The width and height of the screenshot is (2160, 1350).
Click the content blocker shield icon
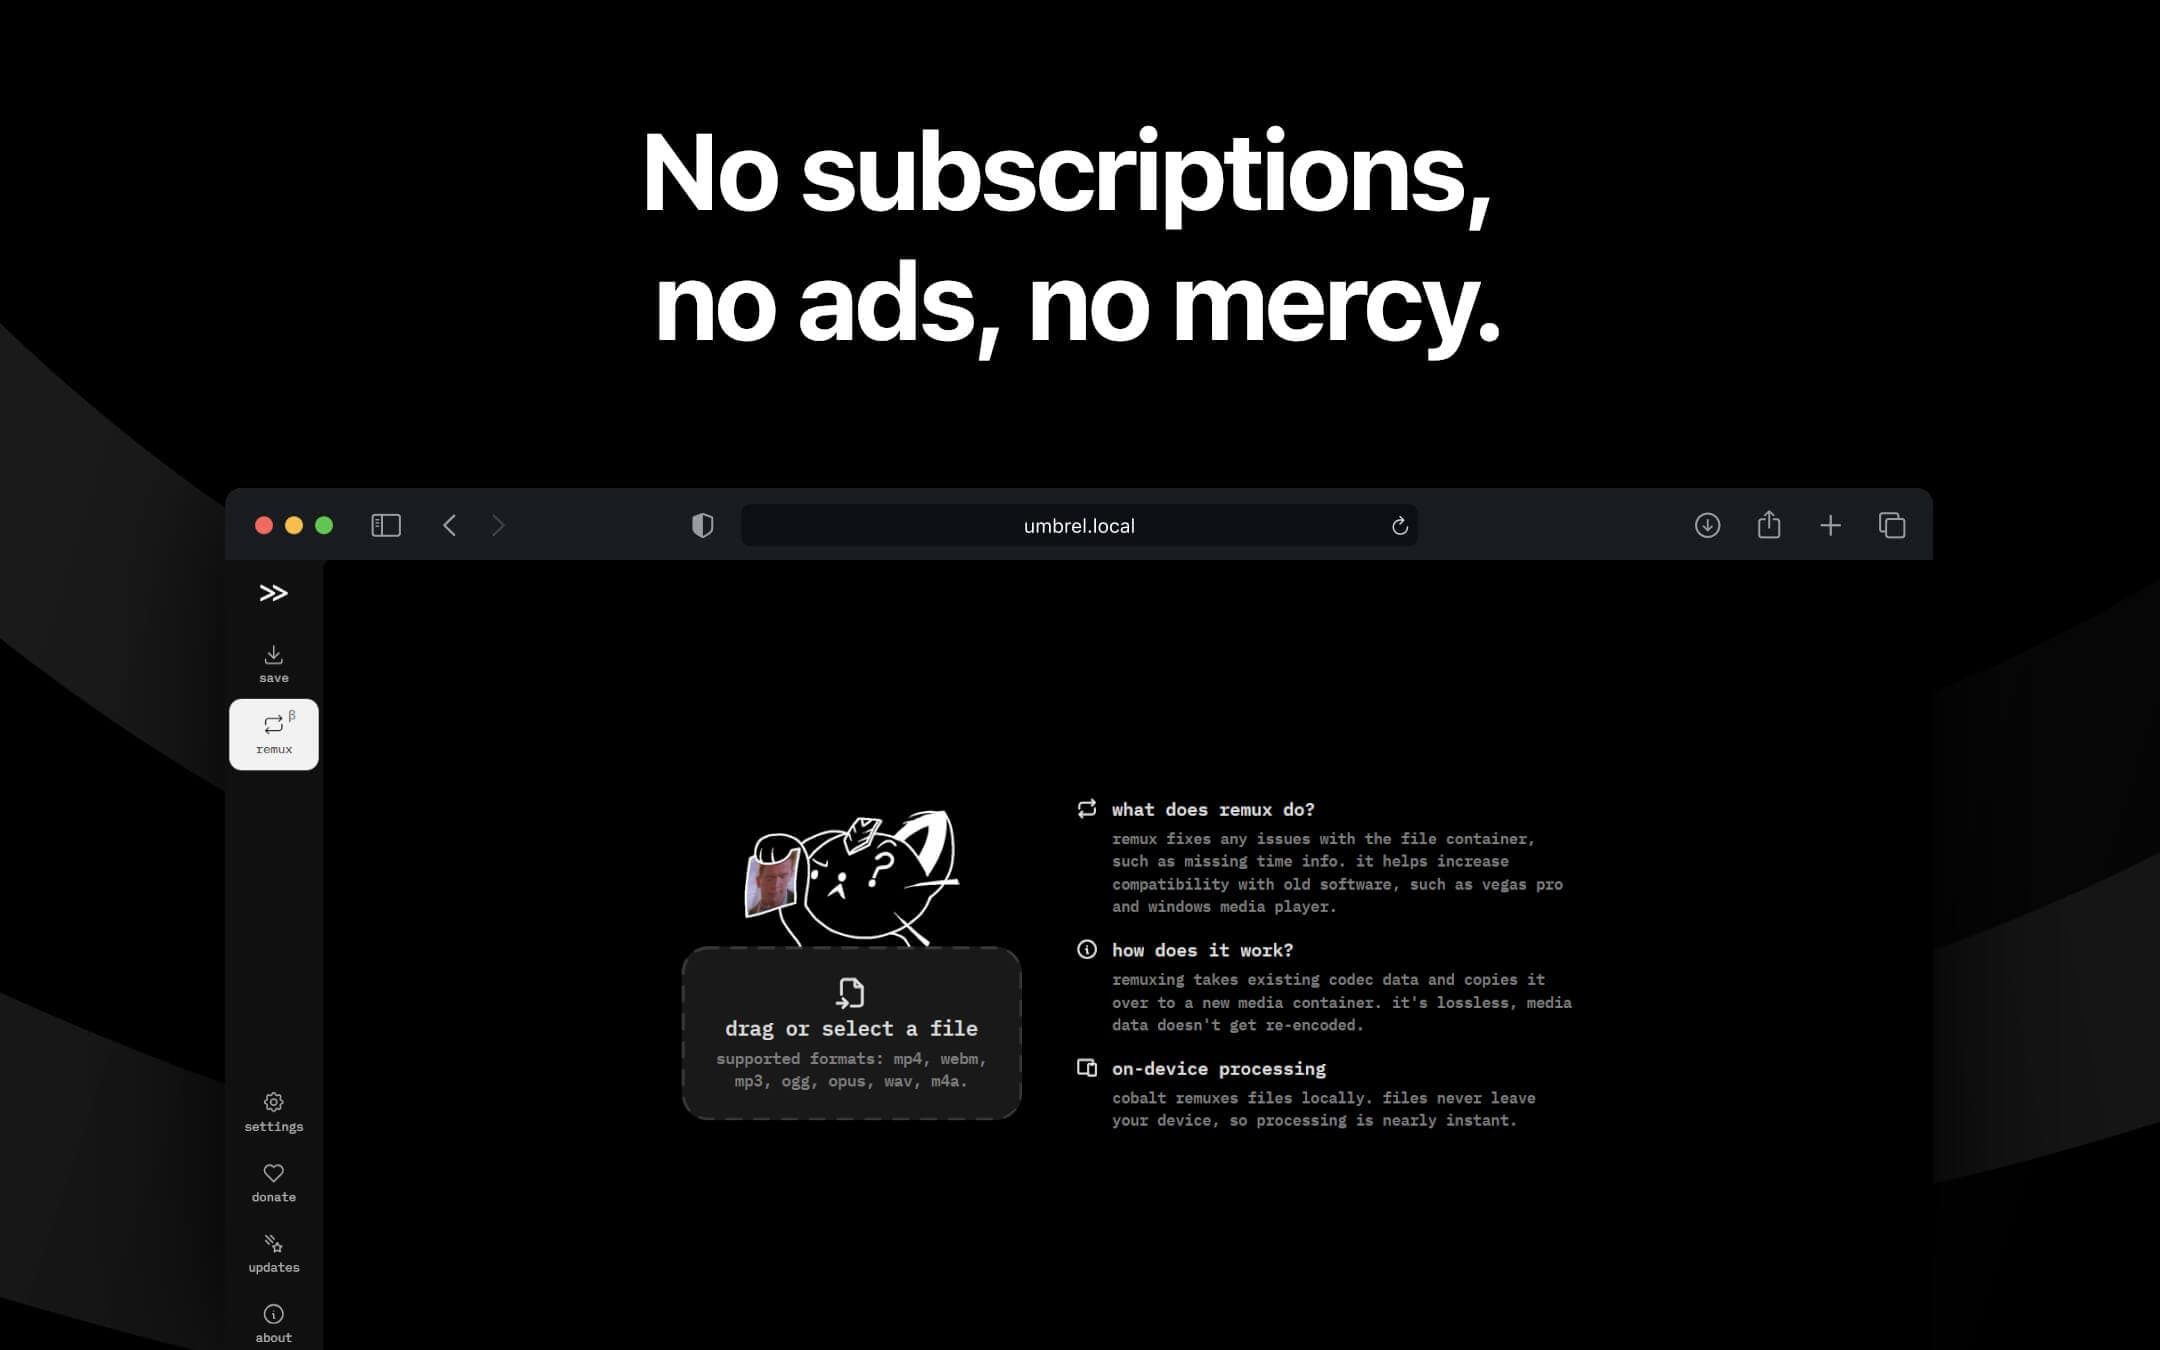701,524
